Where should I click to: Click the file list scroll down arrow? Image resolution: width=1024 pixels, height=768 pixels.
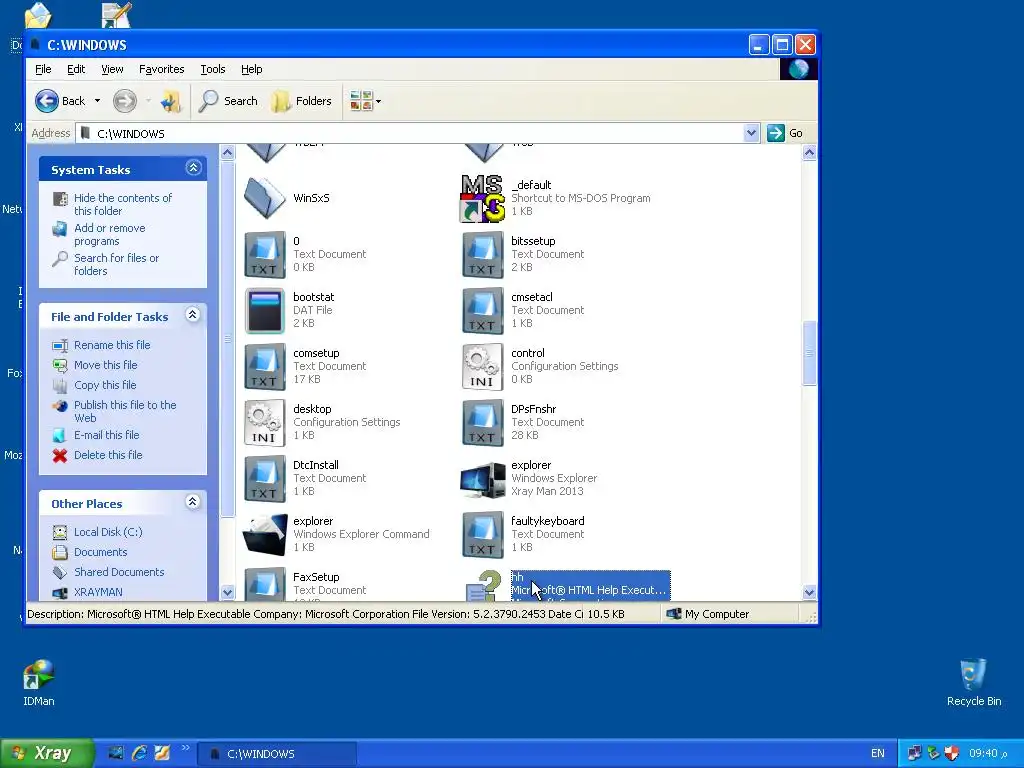[809, 593]
